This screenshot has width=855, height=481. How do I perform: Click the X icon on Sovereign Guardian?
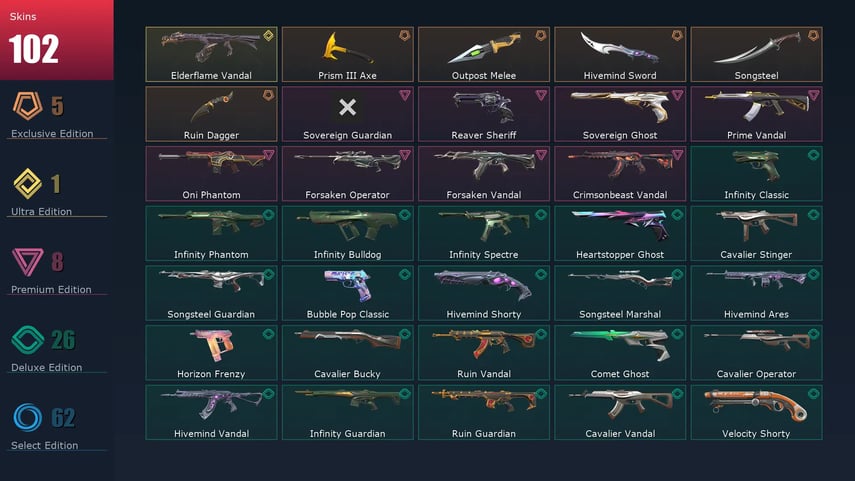tap(347, 107)
